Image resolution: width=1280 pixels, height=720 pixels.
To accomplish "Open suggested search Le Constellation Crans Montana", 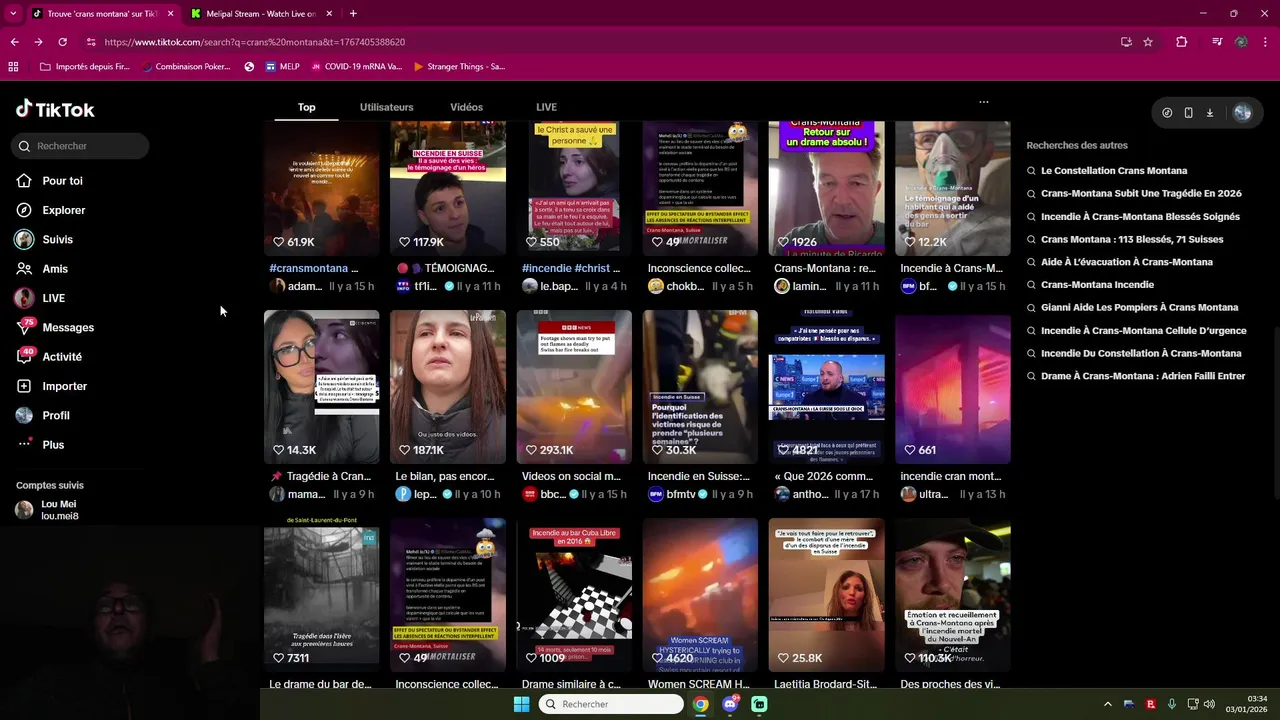I will point(1114,171).
